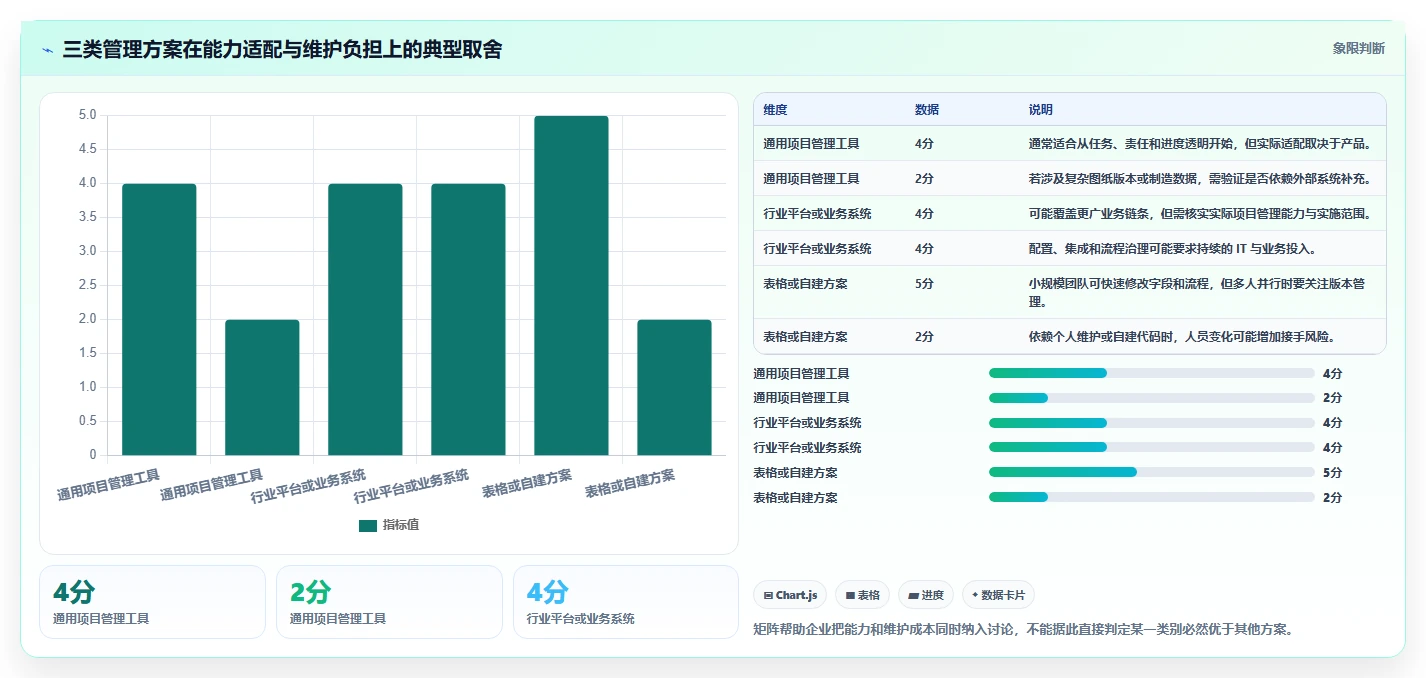Click the first progress bar, 通用项目管理工具 4分
Image resolution: width=1426 pixels, height=678 pixels.
pos(1152,373)
